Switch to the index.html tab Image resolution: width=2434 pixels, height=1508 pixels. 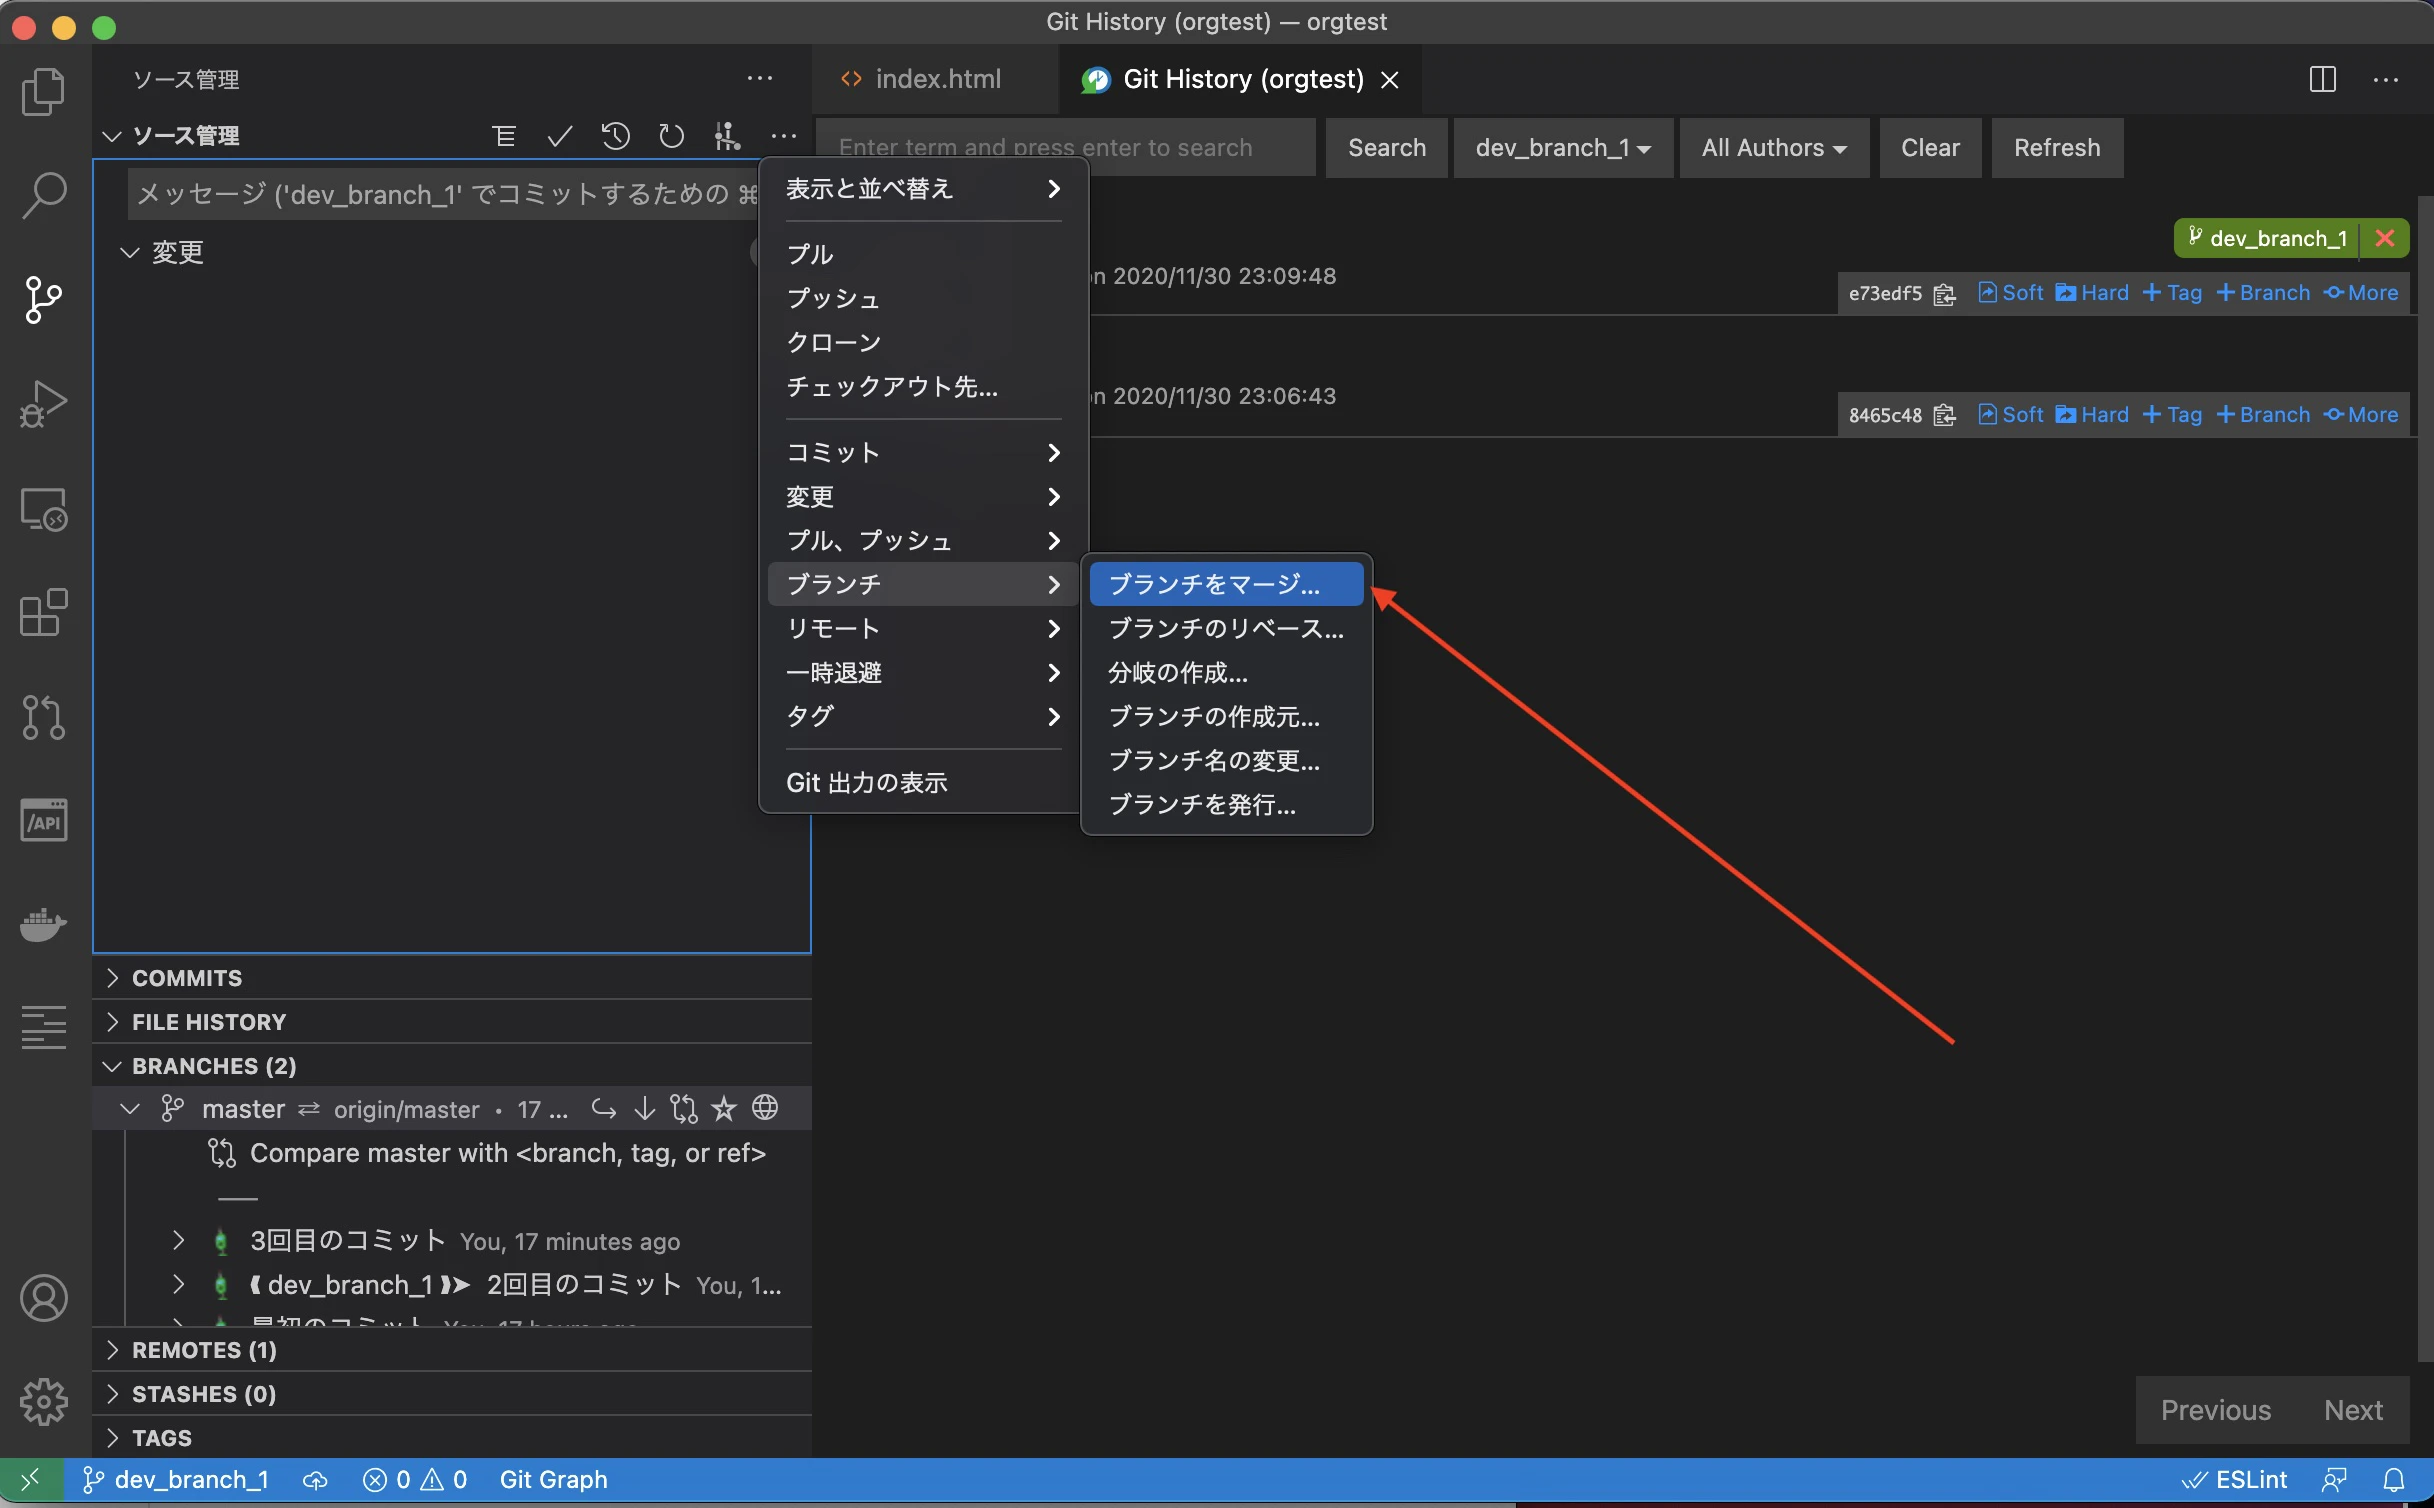click(936, 79)
